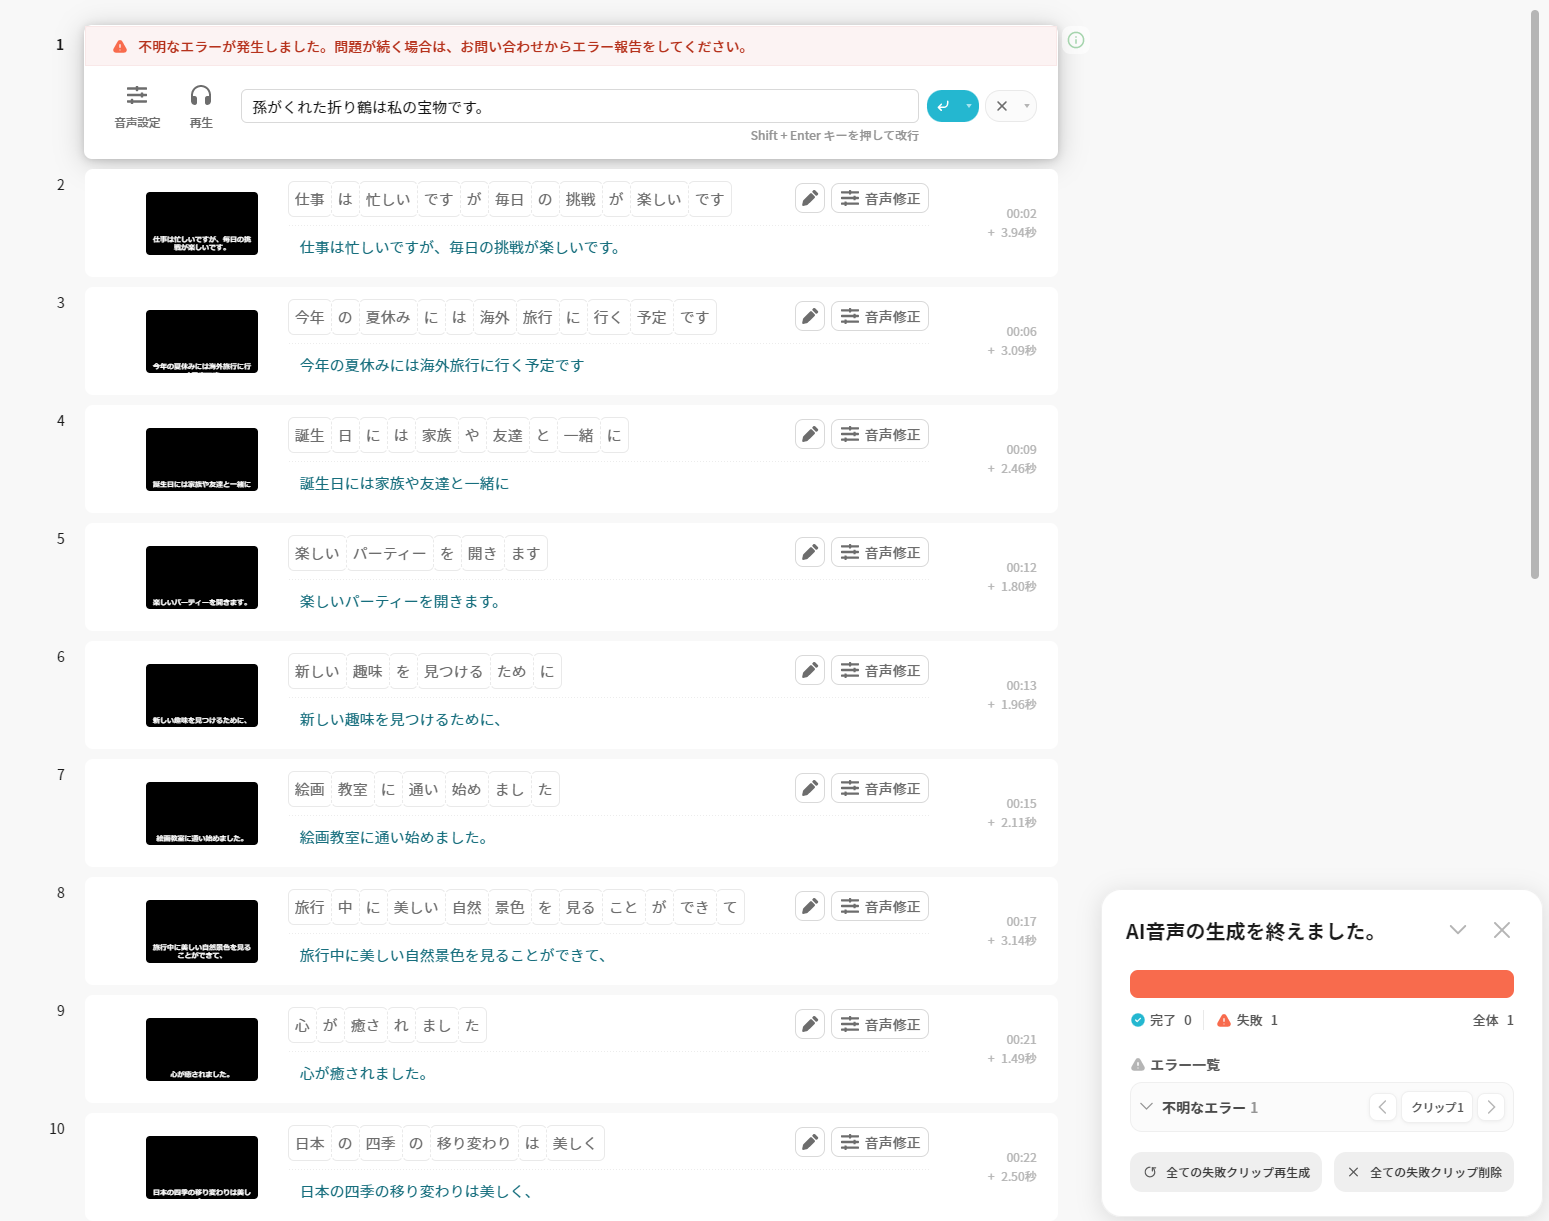
Task: Click pencil edit icon for clip 5
Action: tap(810, 552)
